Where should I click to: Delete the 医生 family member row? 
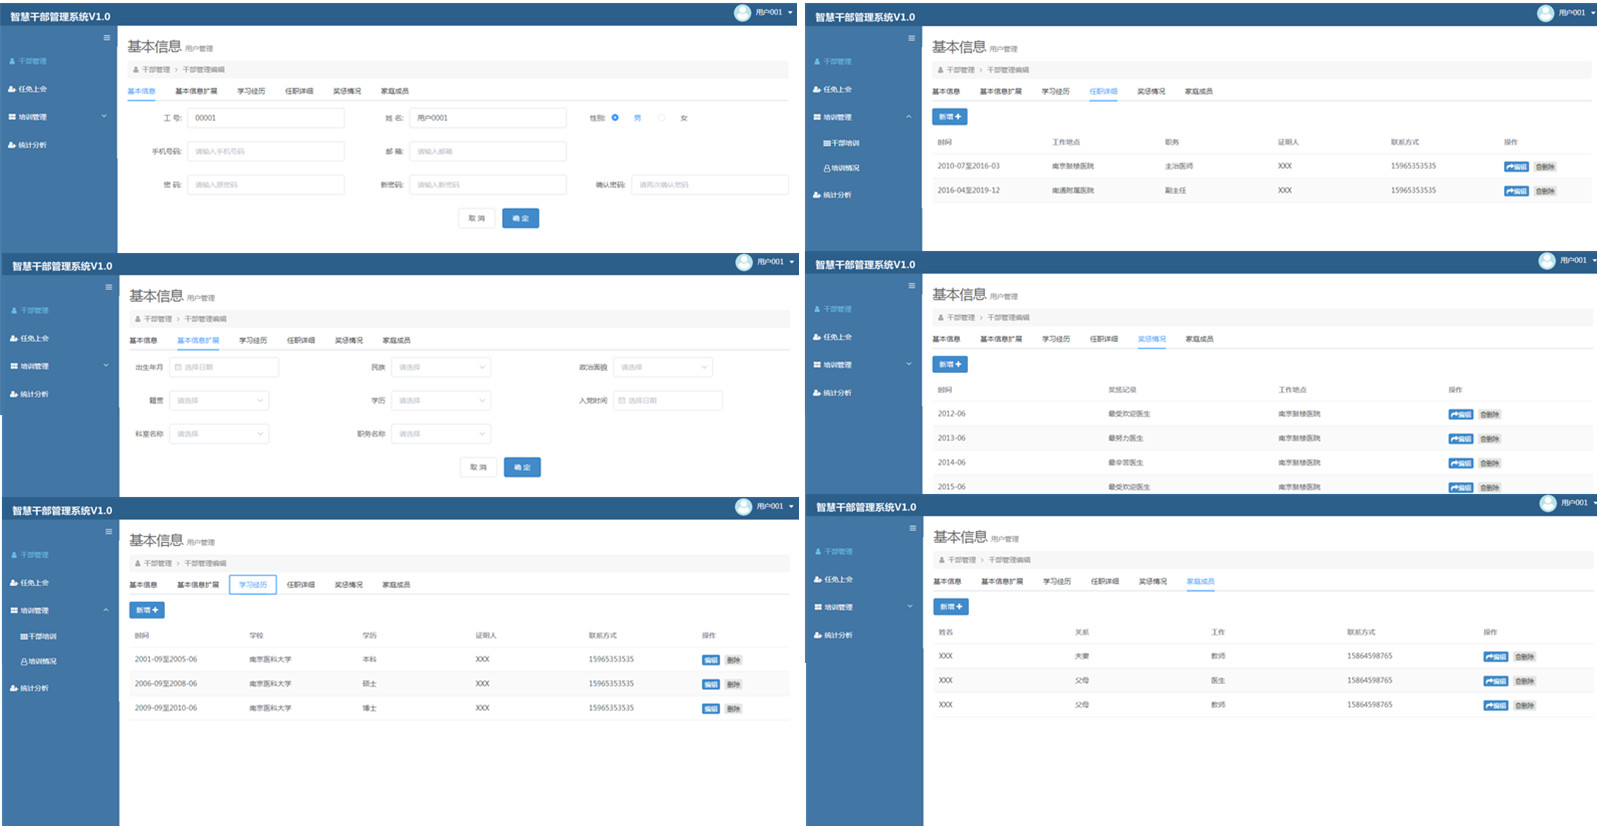pos(1524,681)
